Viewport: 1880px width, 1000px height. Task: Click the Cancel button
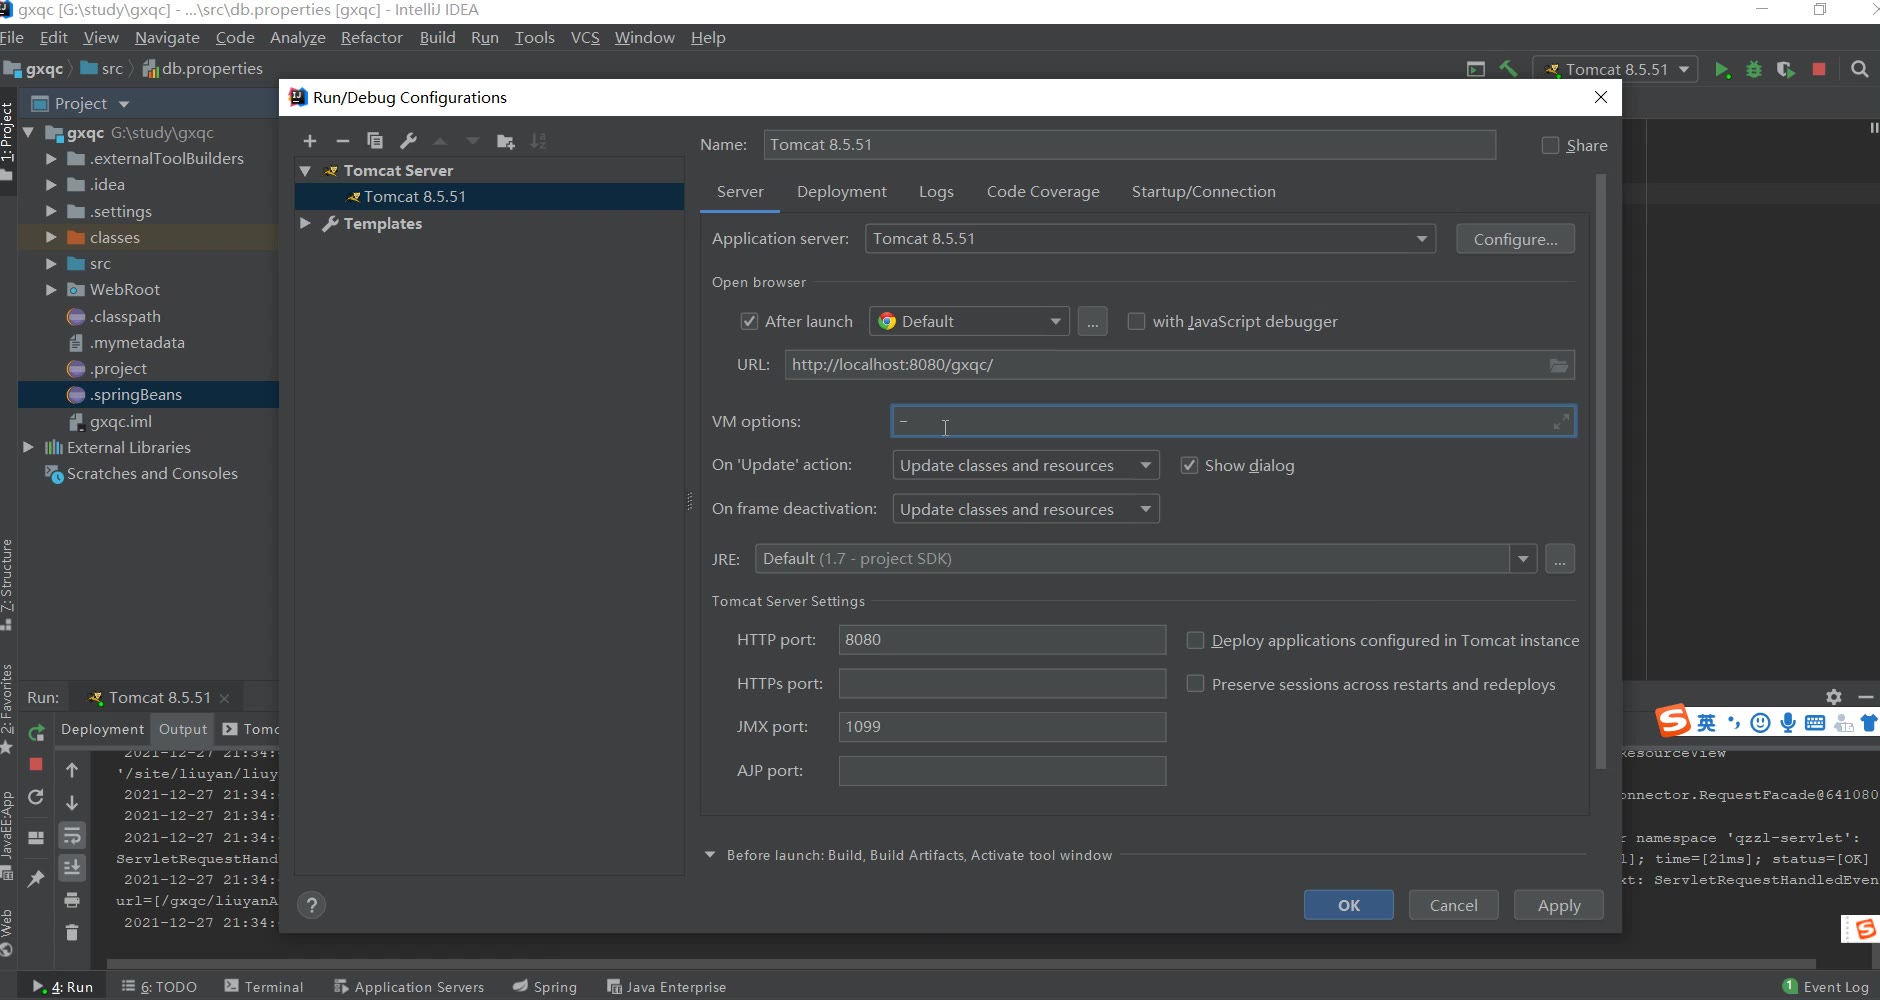point(1453,905)
